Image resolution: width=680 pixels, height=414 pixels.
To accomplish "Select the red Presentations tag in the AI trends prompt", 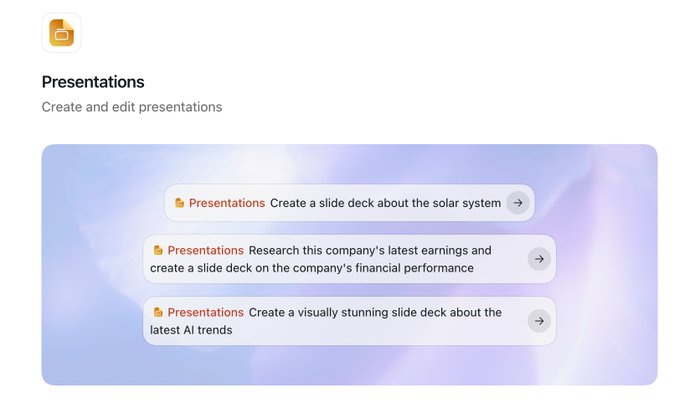I will click(x=206, y=312).
